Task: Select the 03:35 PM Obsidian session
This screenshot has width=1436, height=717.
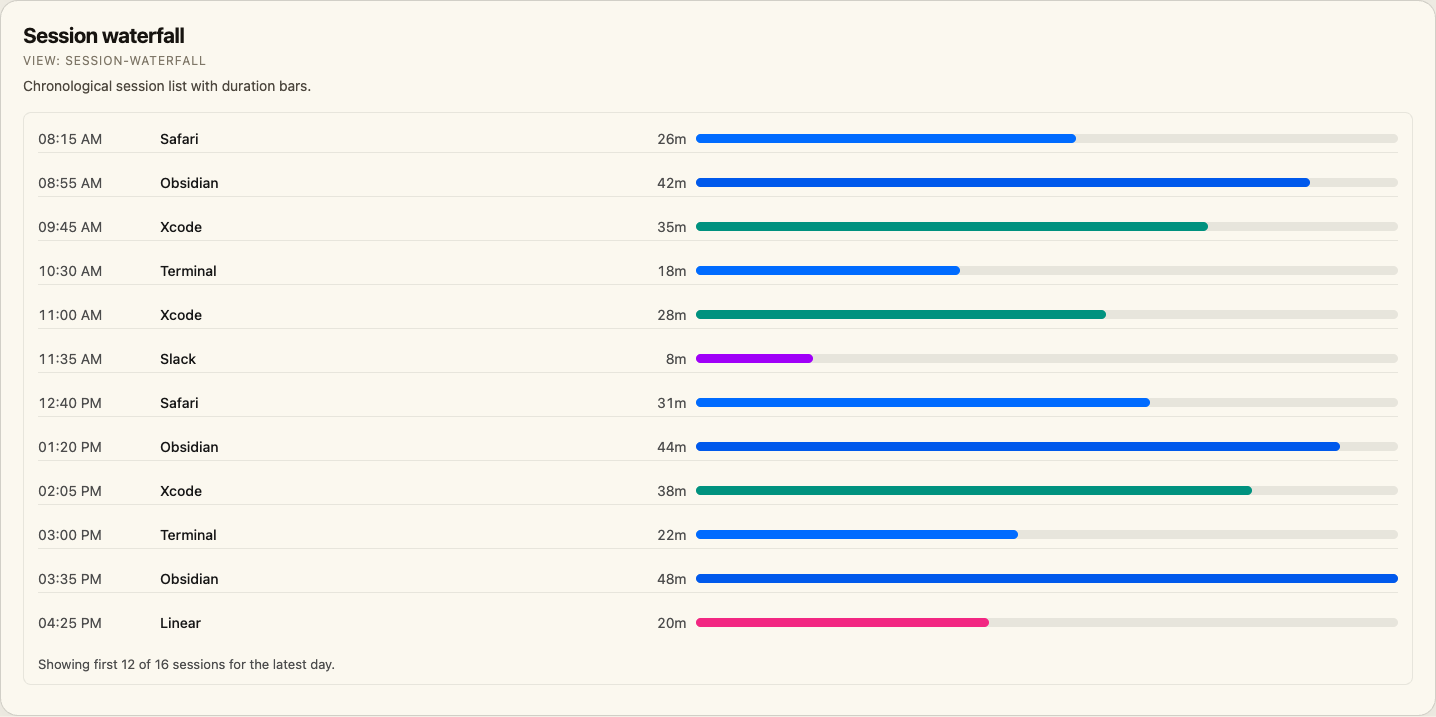Action: pos(717,579)
